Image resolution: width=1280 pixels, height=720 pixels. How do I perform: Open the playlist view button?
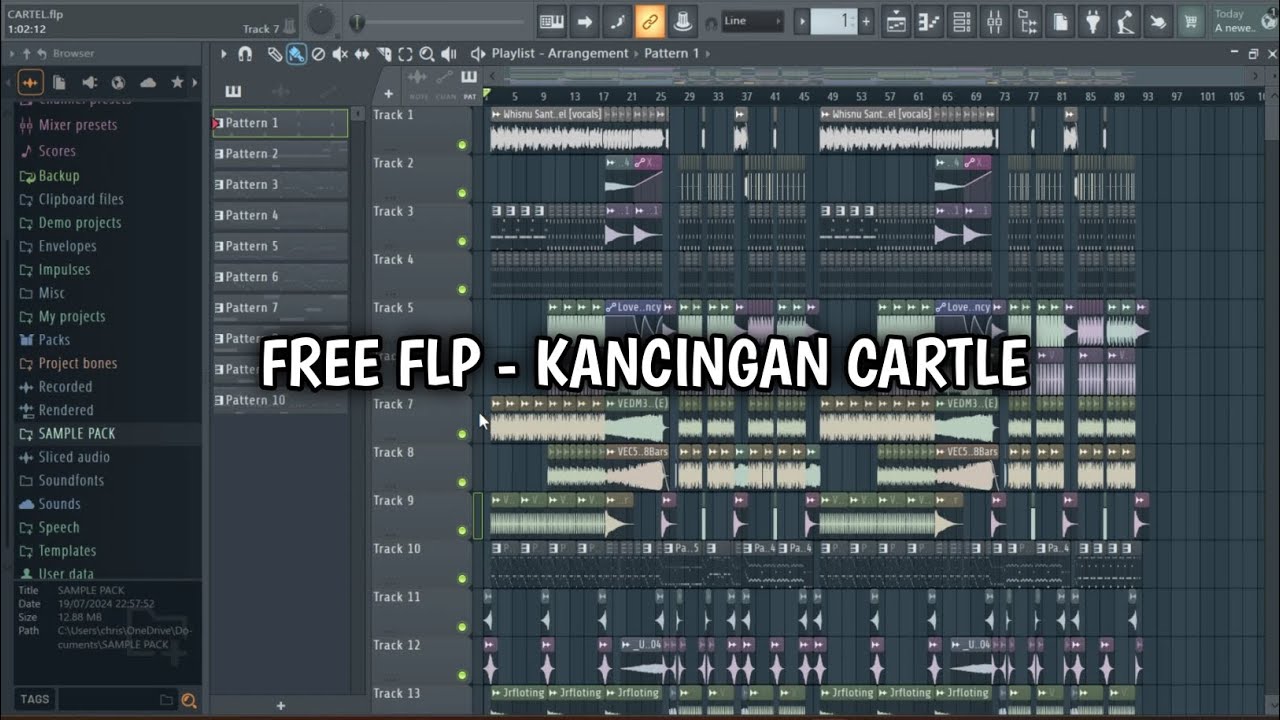click(897, 20)
